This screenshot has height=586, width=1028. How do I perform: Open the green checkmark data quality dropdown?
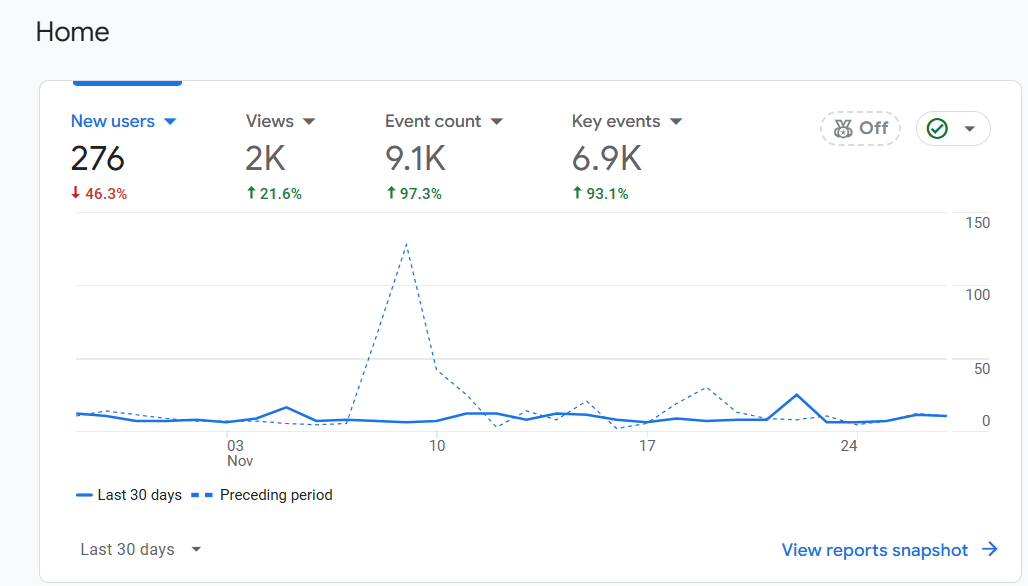tap(968, 129)
